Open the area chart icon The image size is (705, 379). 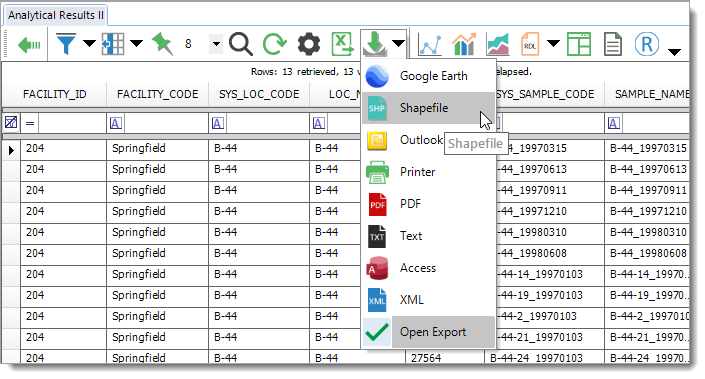click(497, 45)
